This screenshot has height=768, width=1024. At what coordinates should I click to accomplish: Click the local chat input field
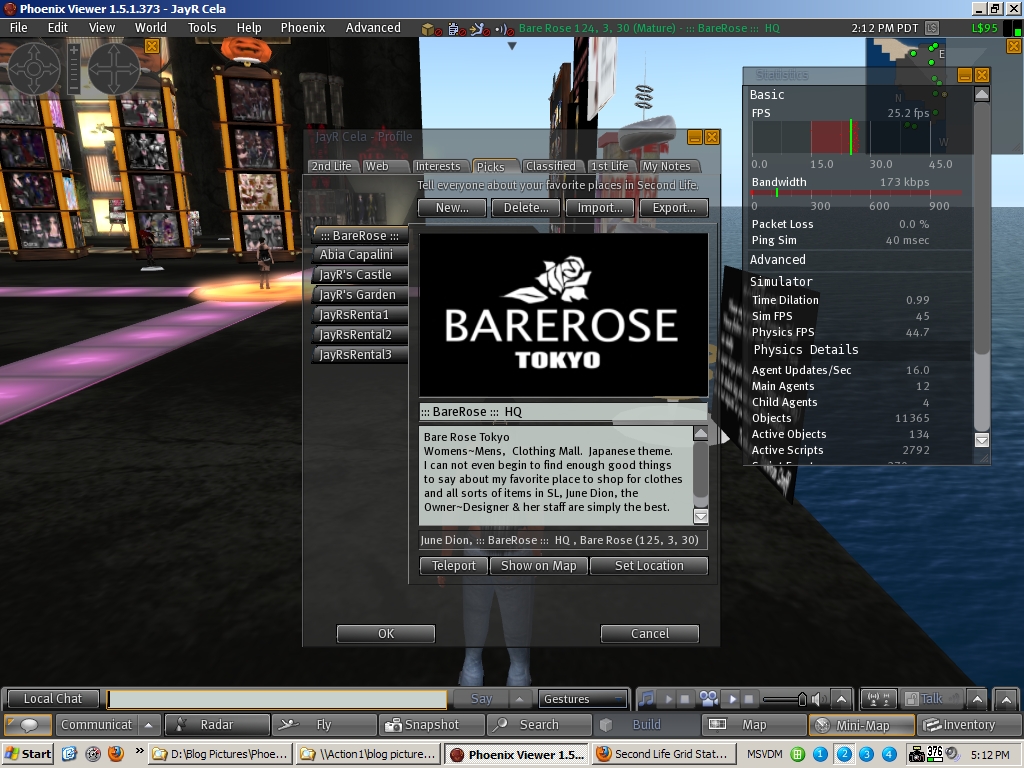pos(277,699)
